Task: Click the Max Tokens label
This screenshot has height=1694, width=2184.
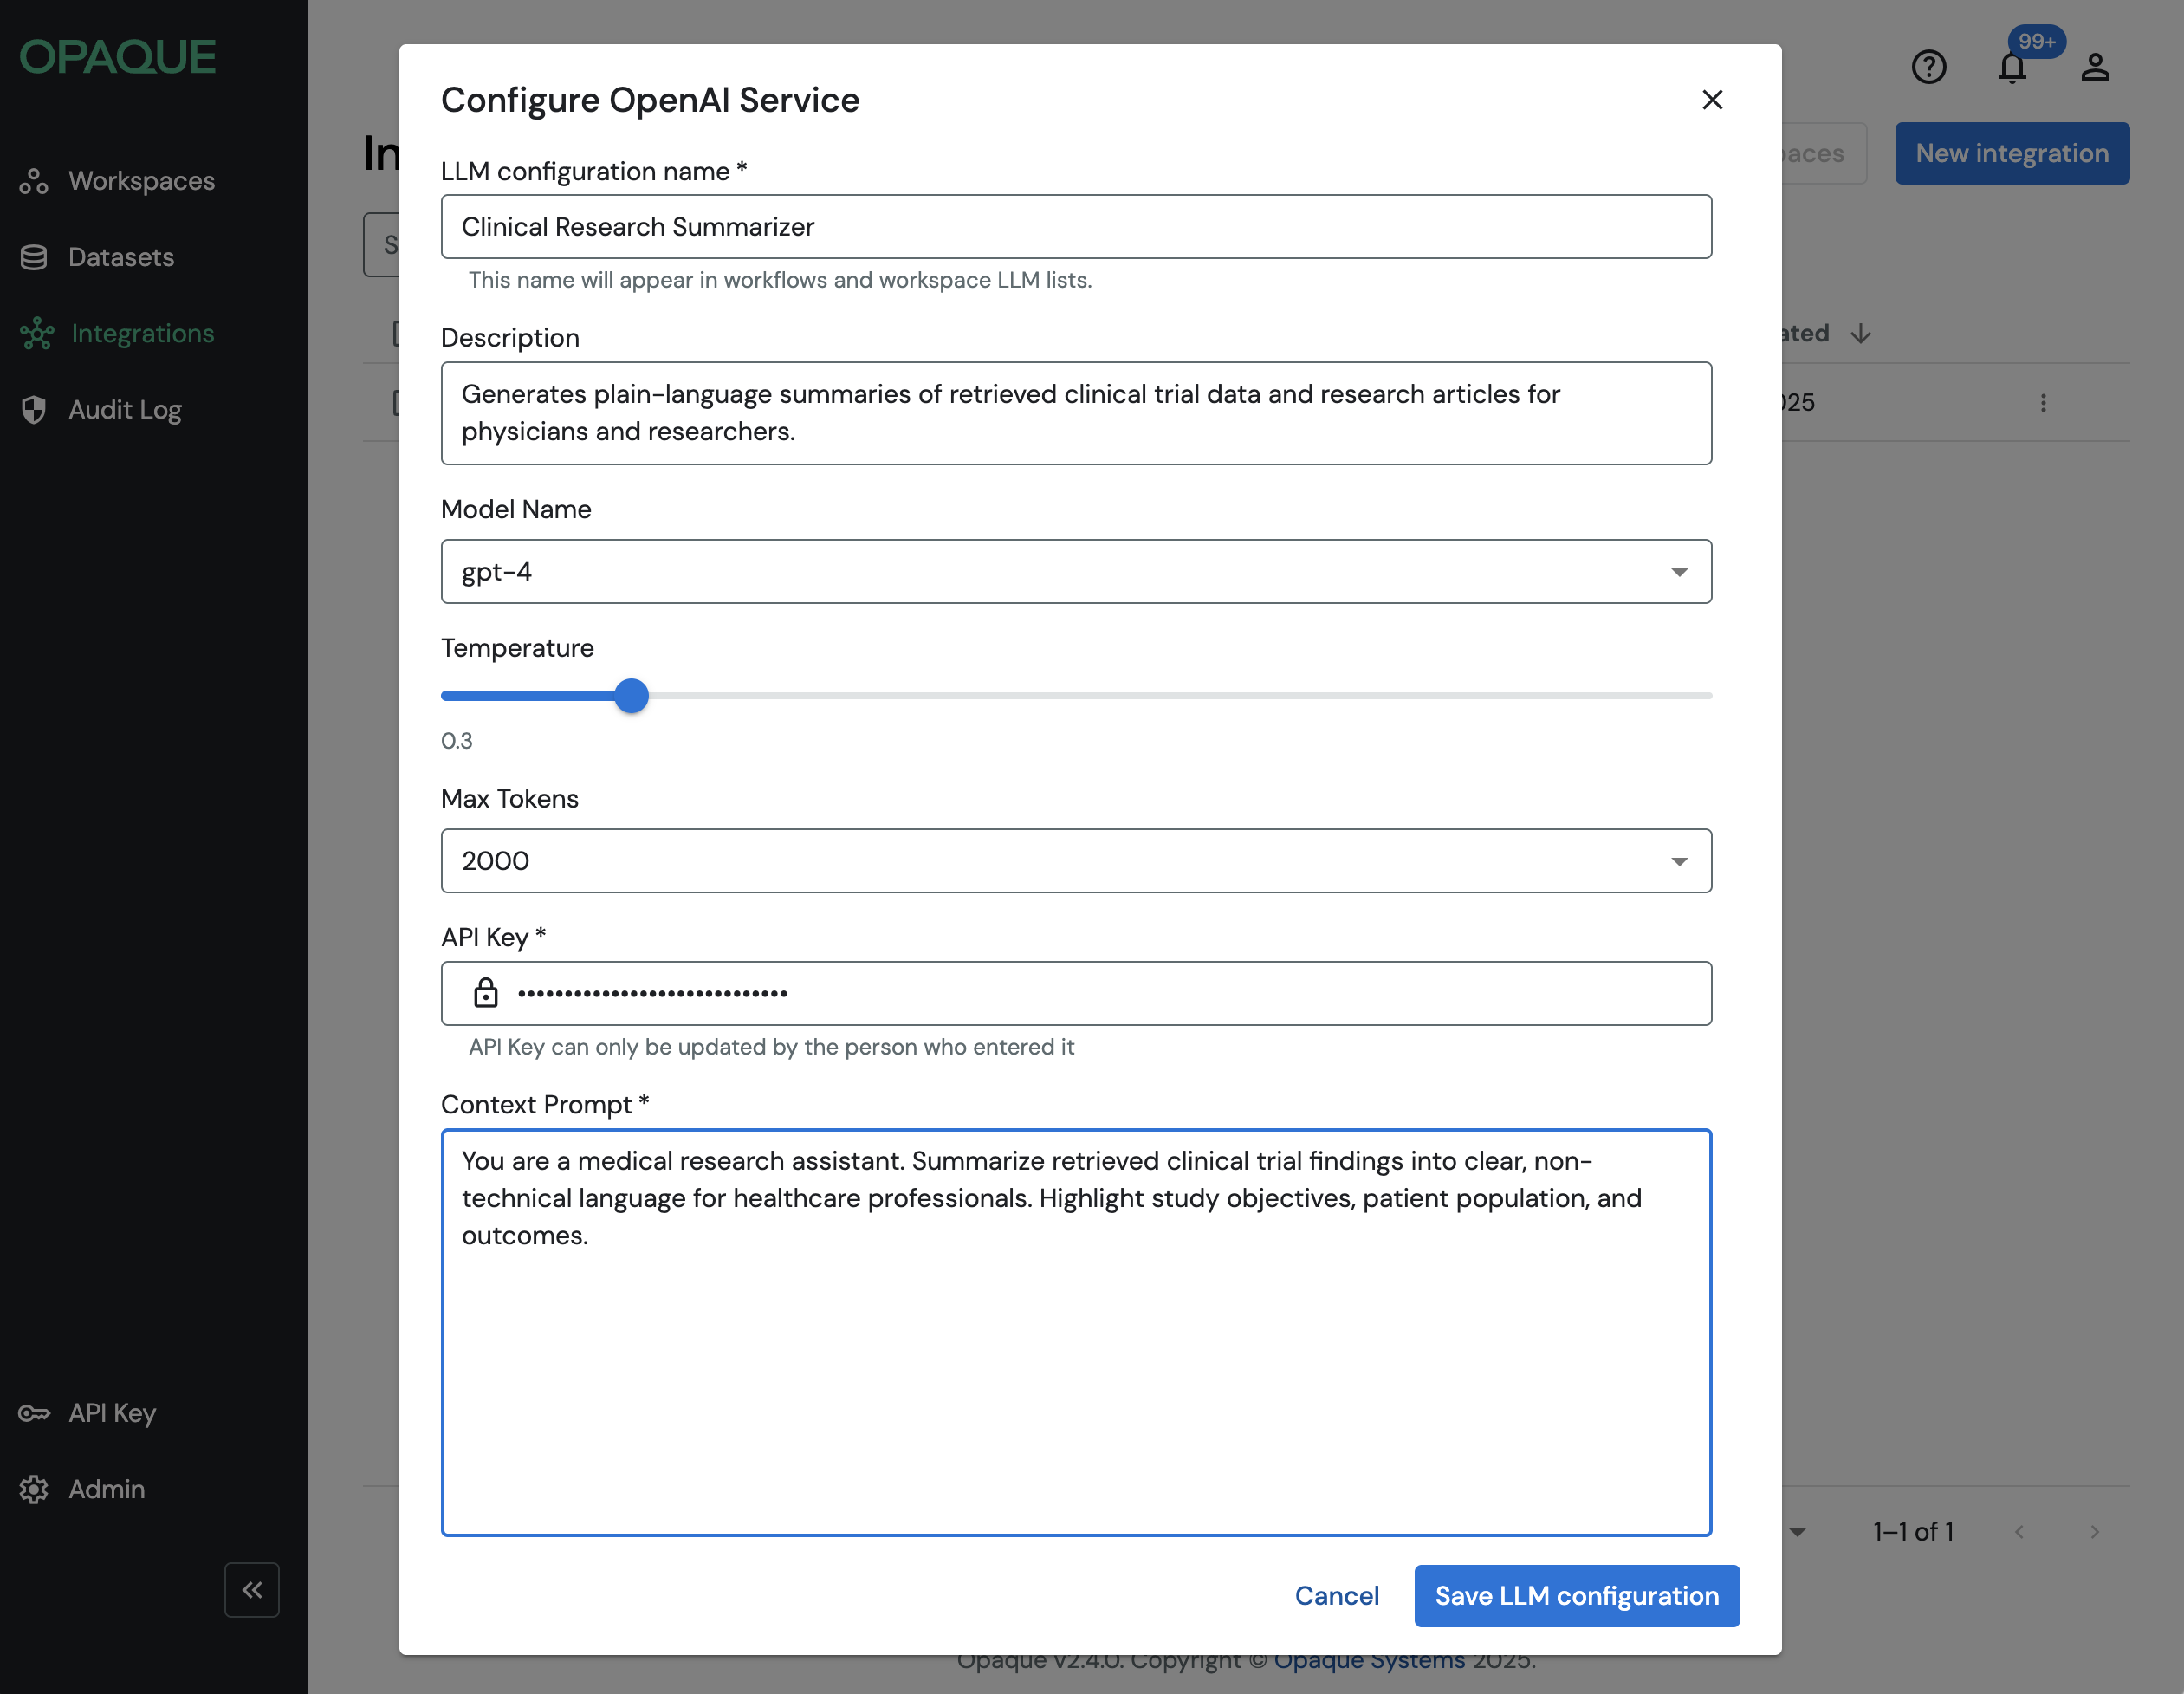Action: [x=510, y=799]
